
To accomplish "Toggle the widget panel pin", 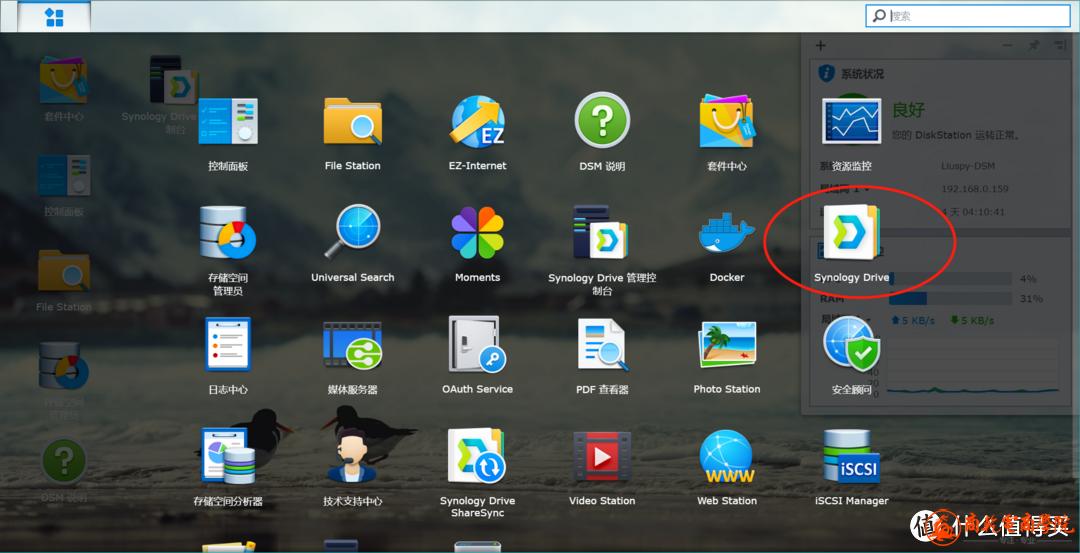I will coord(1033,45).
